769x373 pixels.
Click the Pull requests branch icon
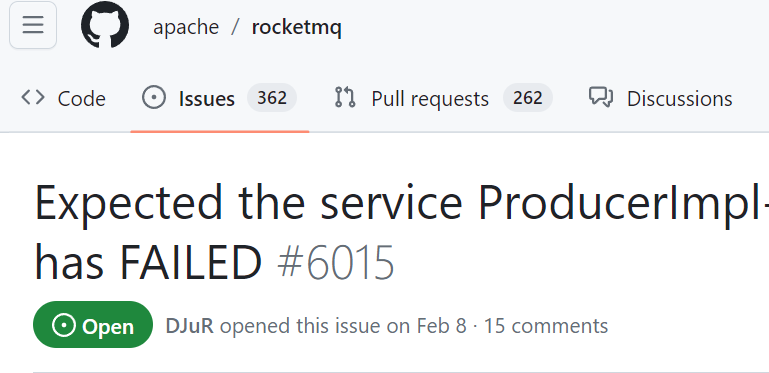[345, 98]
